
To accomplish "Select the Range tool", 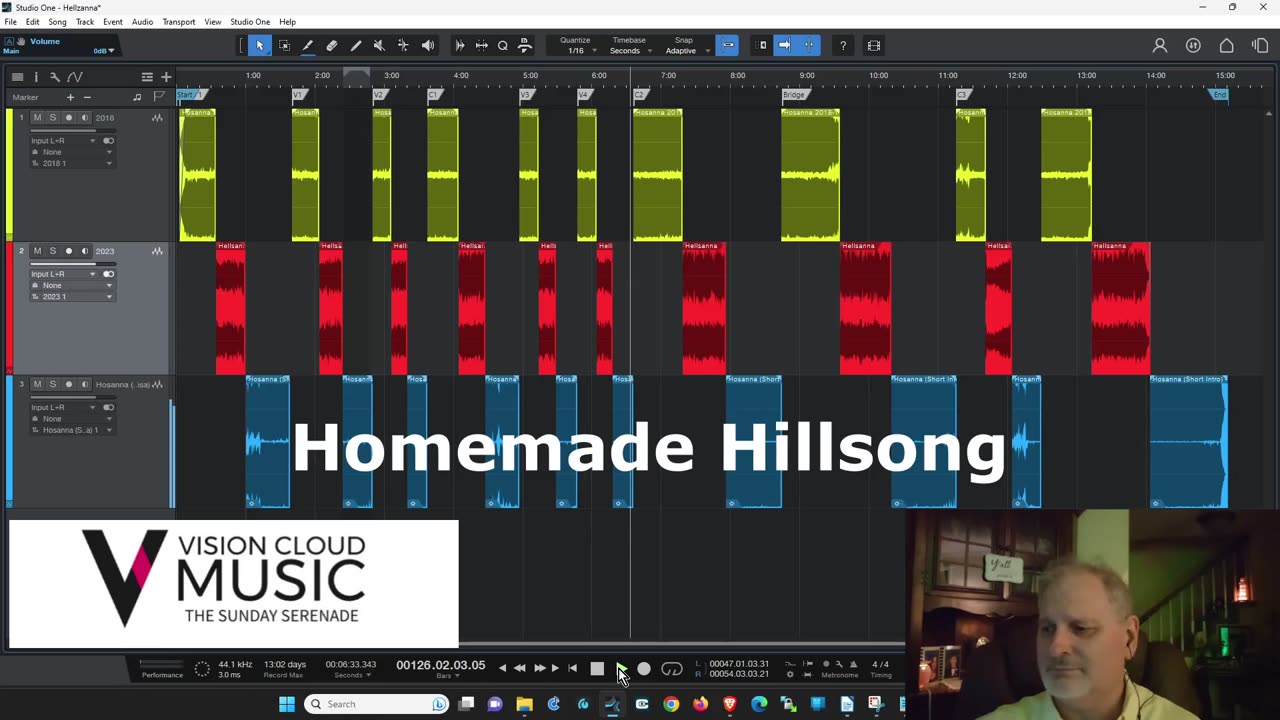I will pos(284,46).
